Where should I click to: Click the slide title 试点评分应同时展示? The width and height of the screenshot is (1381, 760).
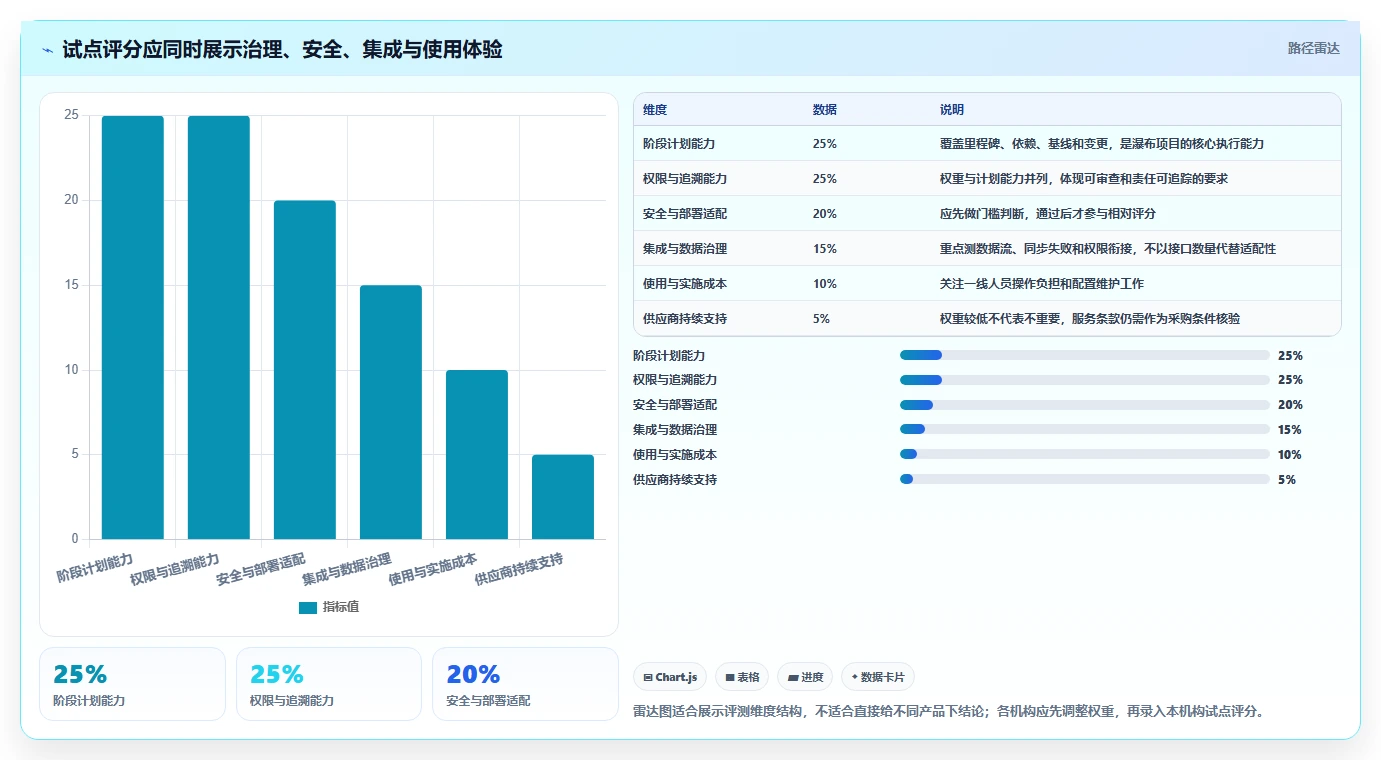(x=282, y=49)
